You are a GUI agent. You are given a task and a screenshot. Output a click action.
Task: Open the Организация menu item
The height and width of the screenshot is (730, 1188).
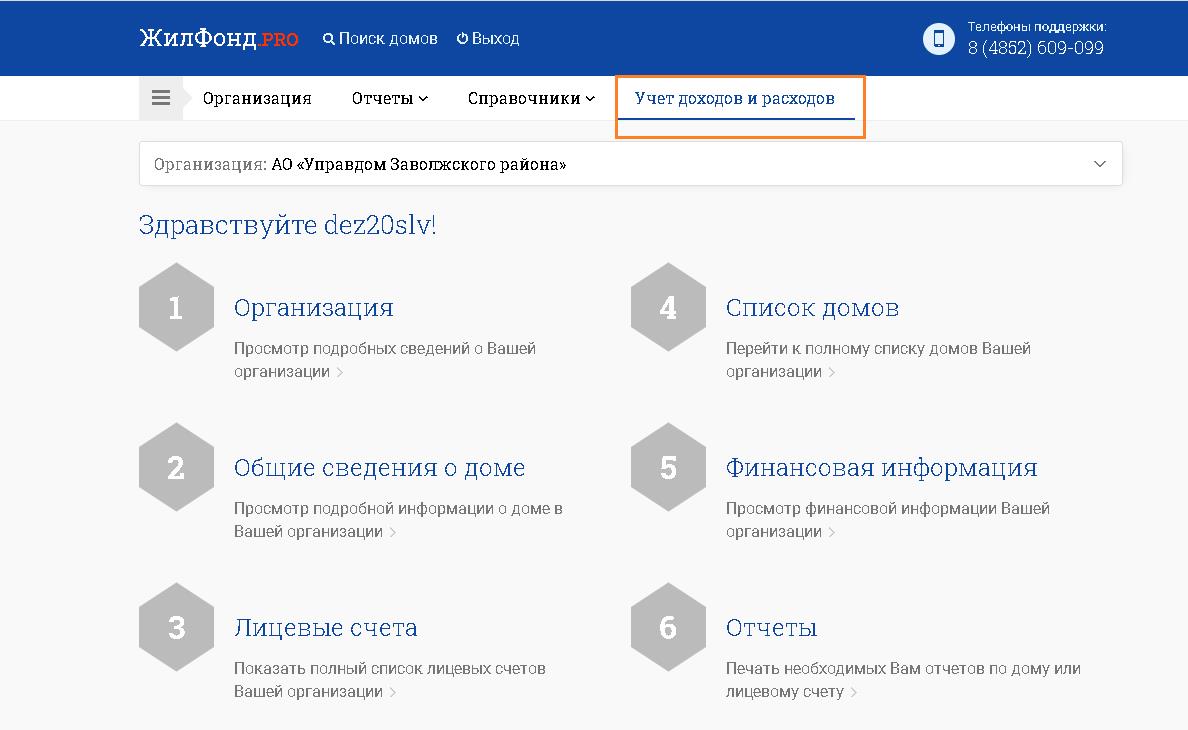[x=257, y=98]
